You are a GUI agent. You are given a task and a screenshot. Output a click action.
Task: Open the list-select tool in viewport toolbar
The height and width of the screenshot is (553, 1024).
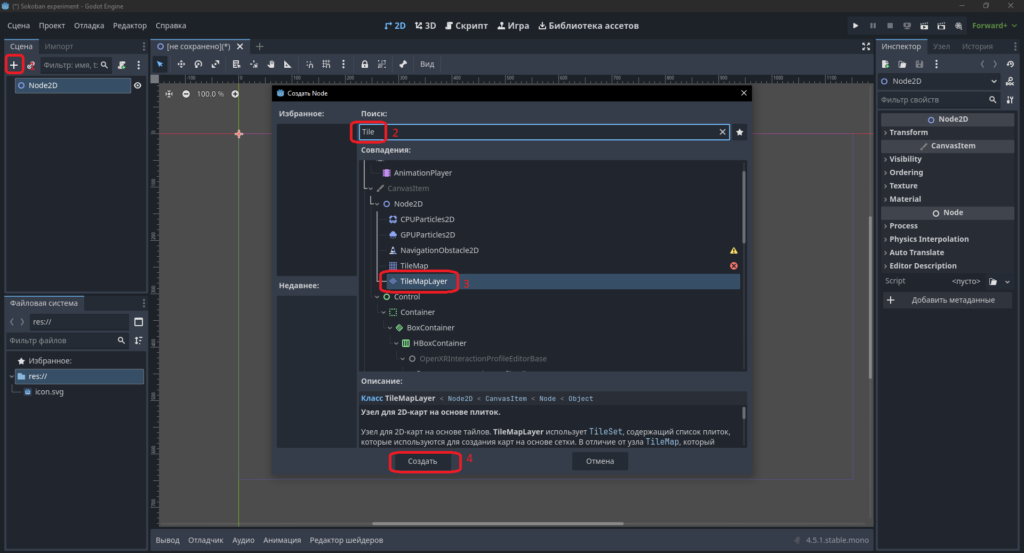(236, 64)
